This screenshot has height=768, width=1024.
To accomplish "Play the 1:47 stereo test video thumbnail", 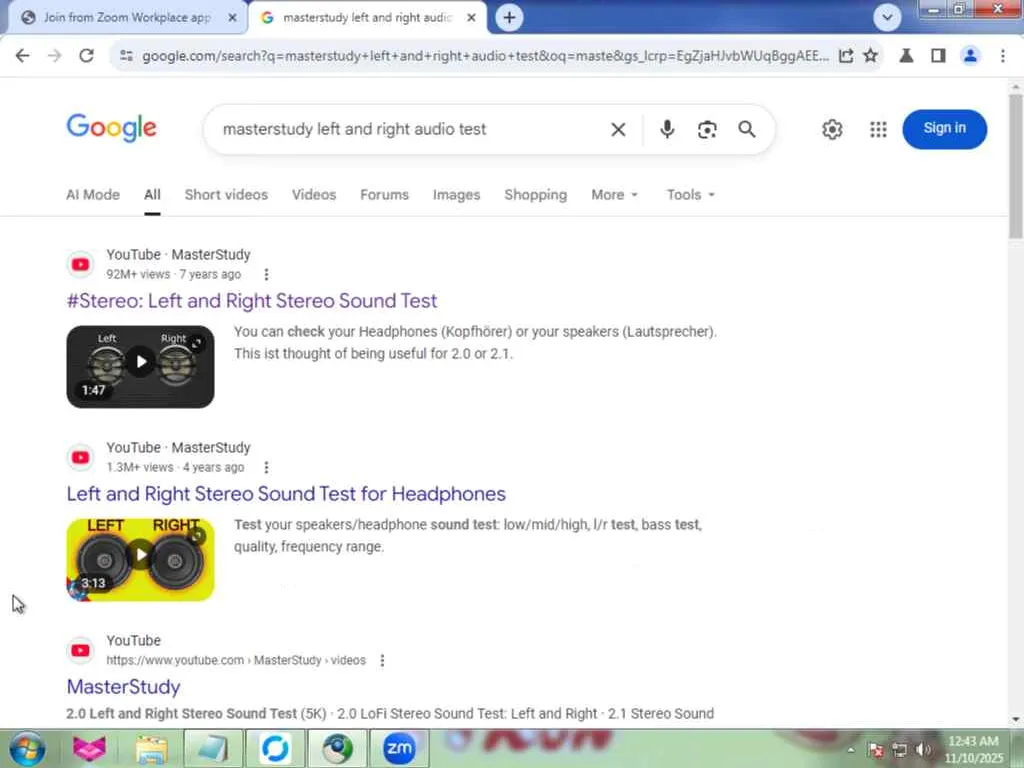I will point(140,366).
